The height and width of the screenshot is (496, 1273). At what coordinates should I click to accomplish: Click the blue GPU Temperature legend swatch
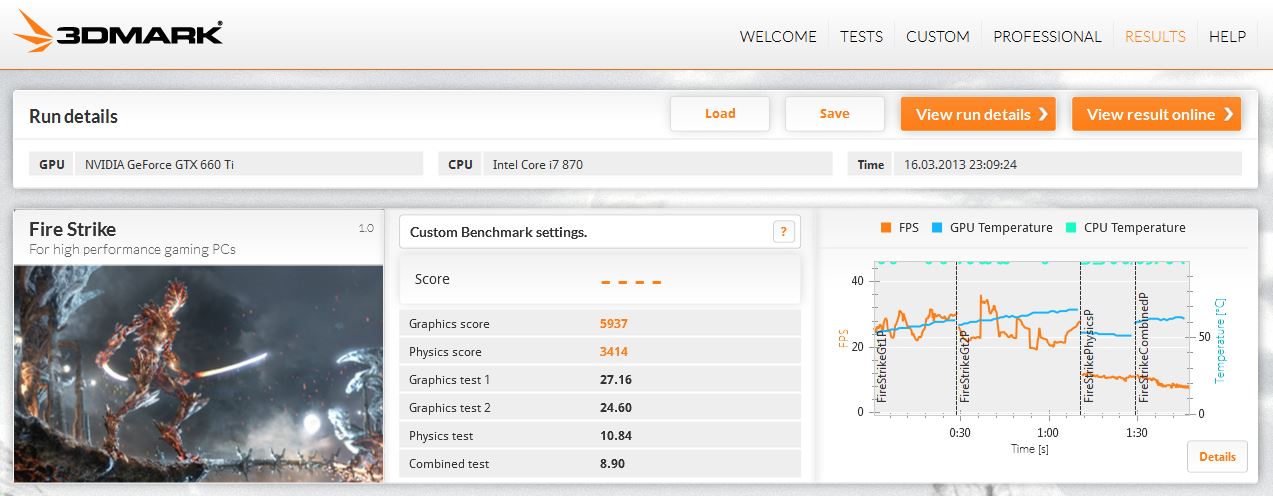point(937,228)
